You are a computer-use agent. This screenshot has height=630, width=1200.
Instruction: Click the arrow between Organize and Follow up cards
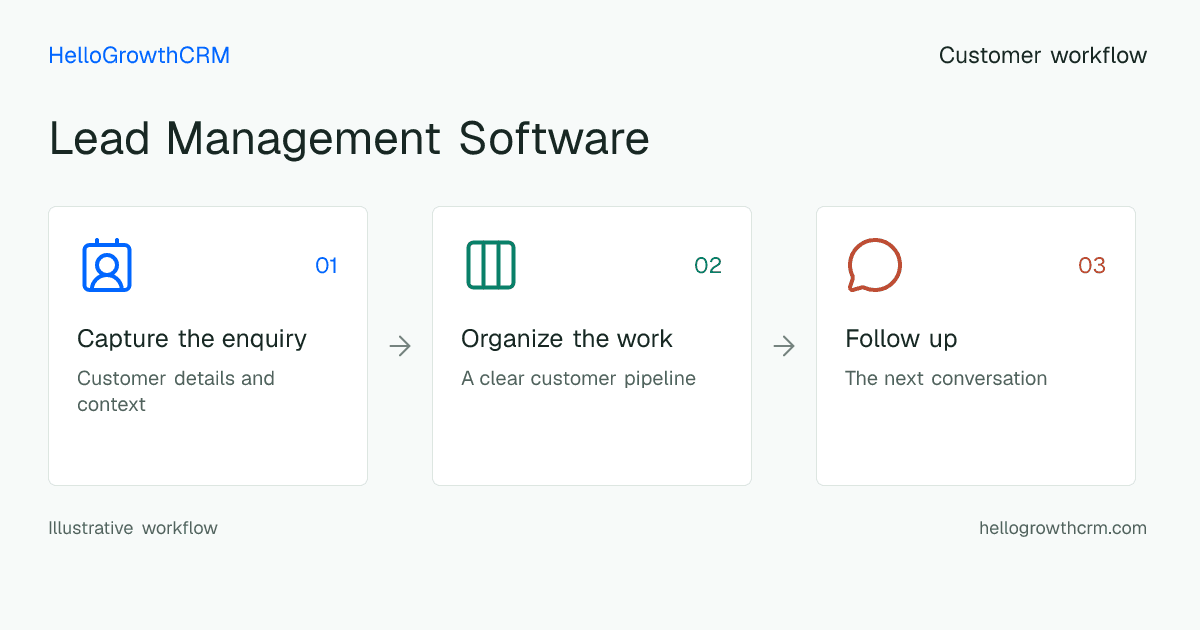click(x=784, y=346)
